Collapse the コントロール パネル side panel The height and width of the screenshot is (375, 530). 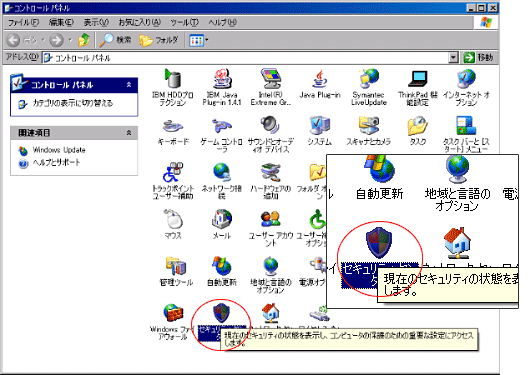[x=129, y=85]
